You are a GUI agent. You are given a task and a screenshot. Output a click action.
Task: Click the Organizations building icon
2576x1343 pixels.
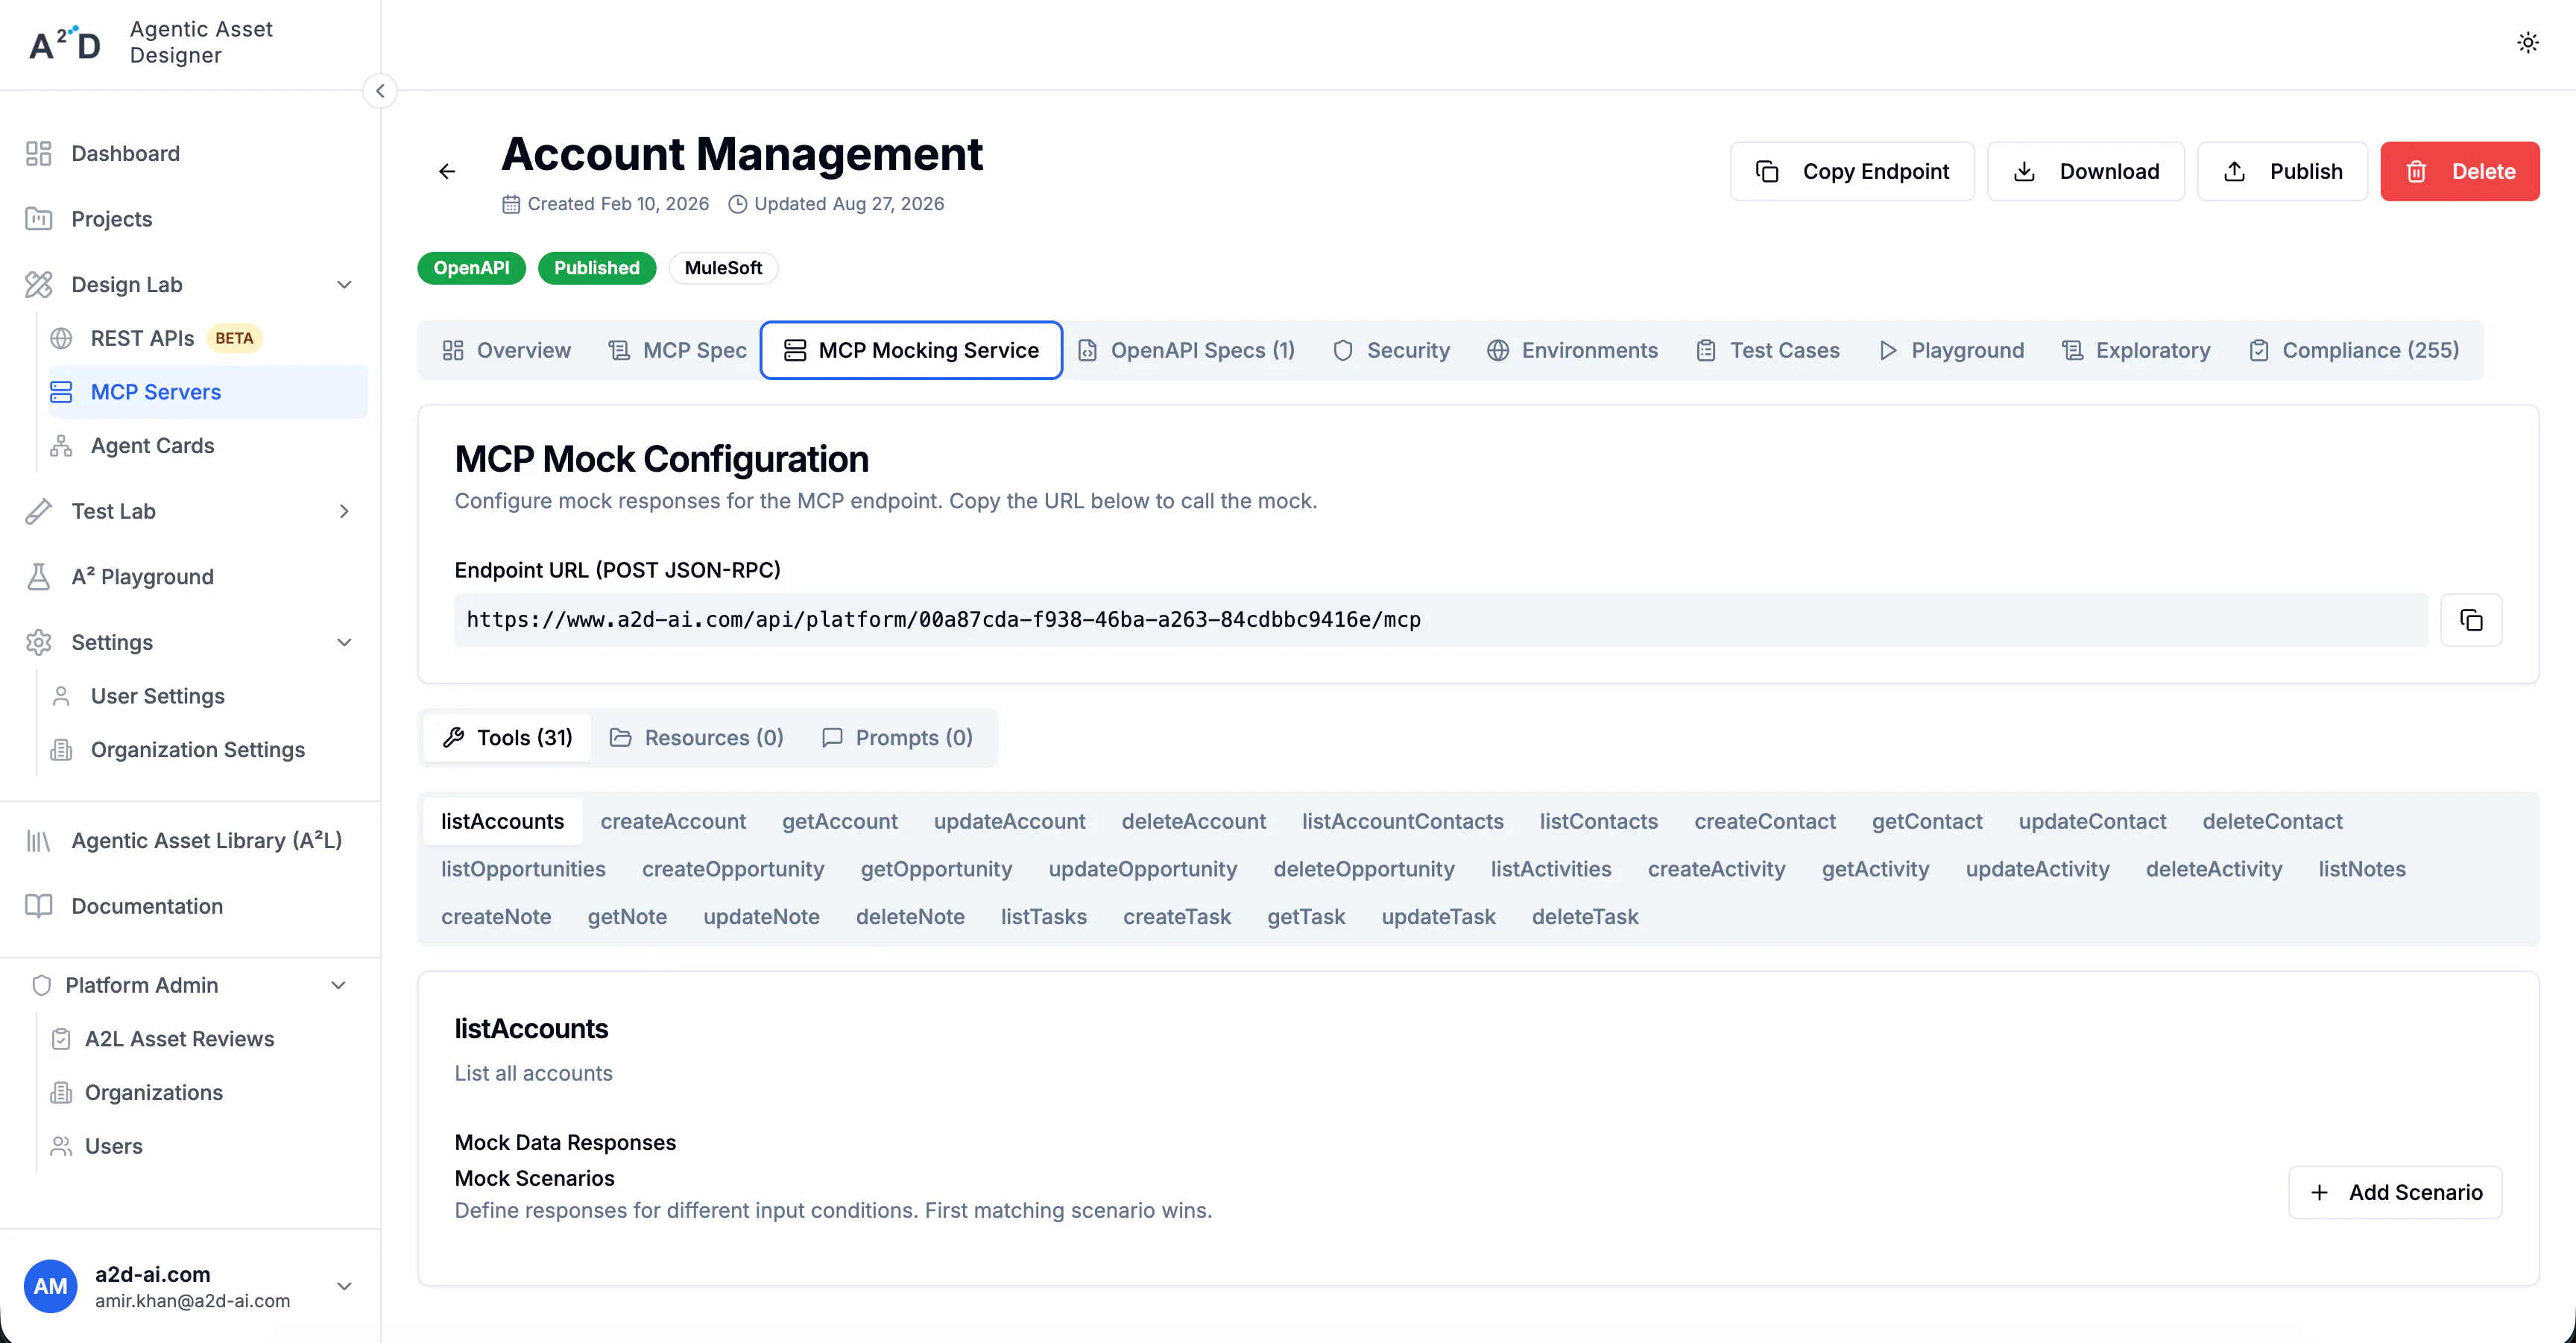(x=61, y=1093)
